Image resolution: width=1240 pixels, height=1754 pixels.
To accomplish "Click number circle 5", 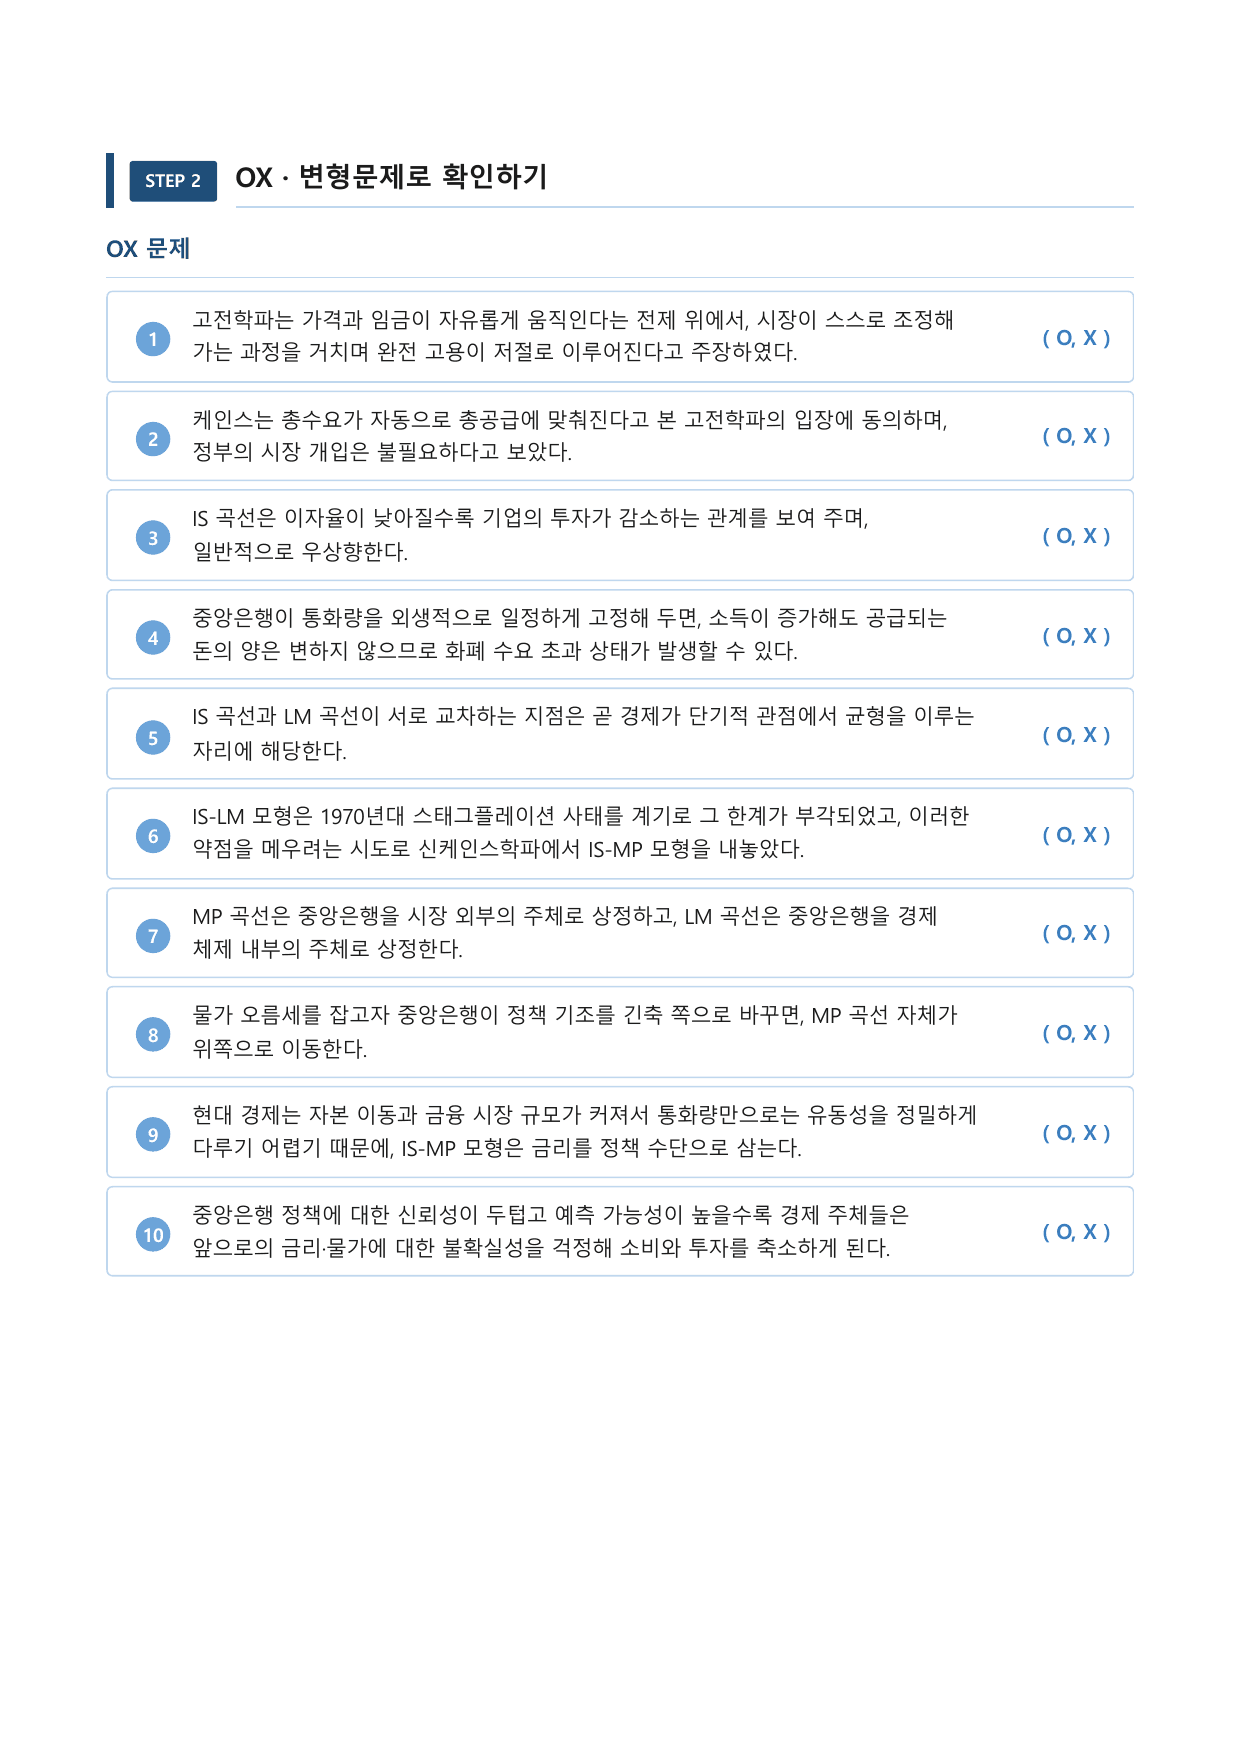I will coord(153,737).
